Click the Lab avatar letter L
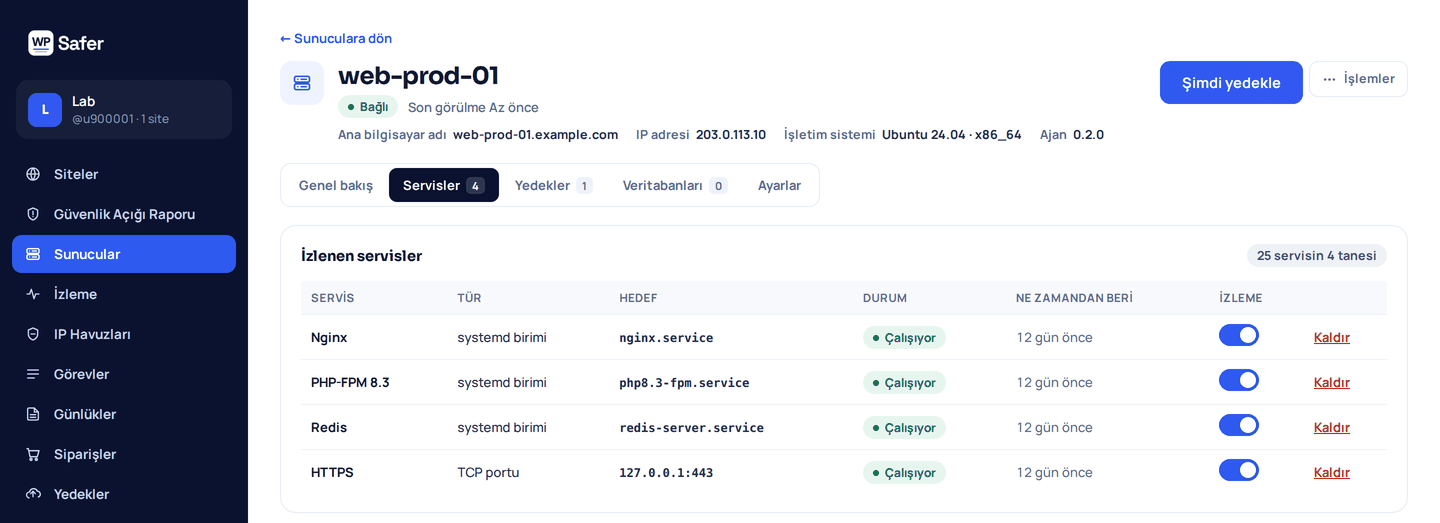This screenshot has width=1440, height=523. [x=45, y=110]
